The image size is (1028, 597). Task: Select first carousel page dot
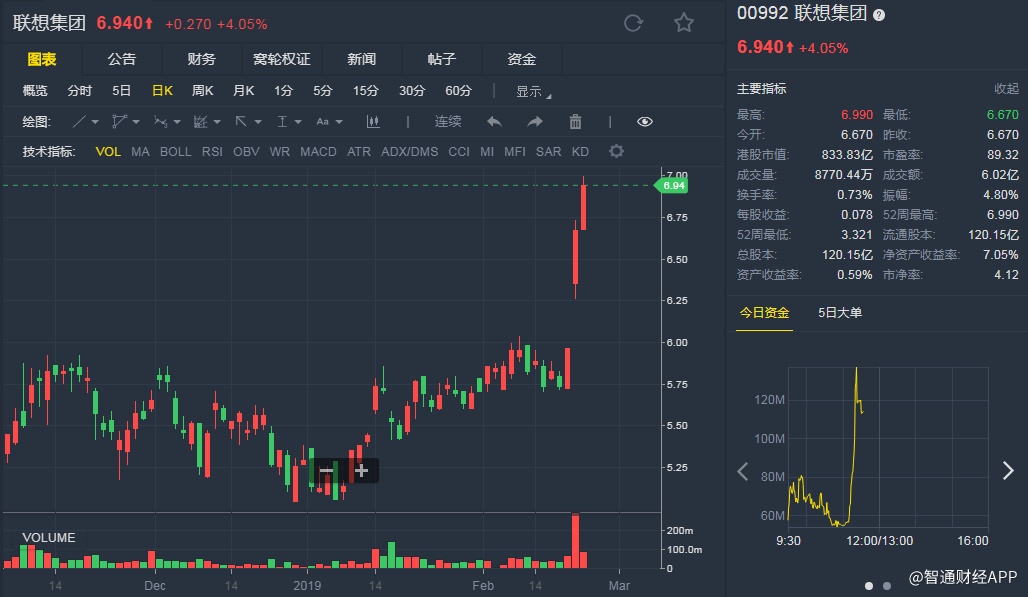point(869,586)
